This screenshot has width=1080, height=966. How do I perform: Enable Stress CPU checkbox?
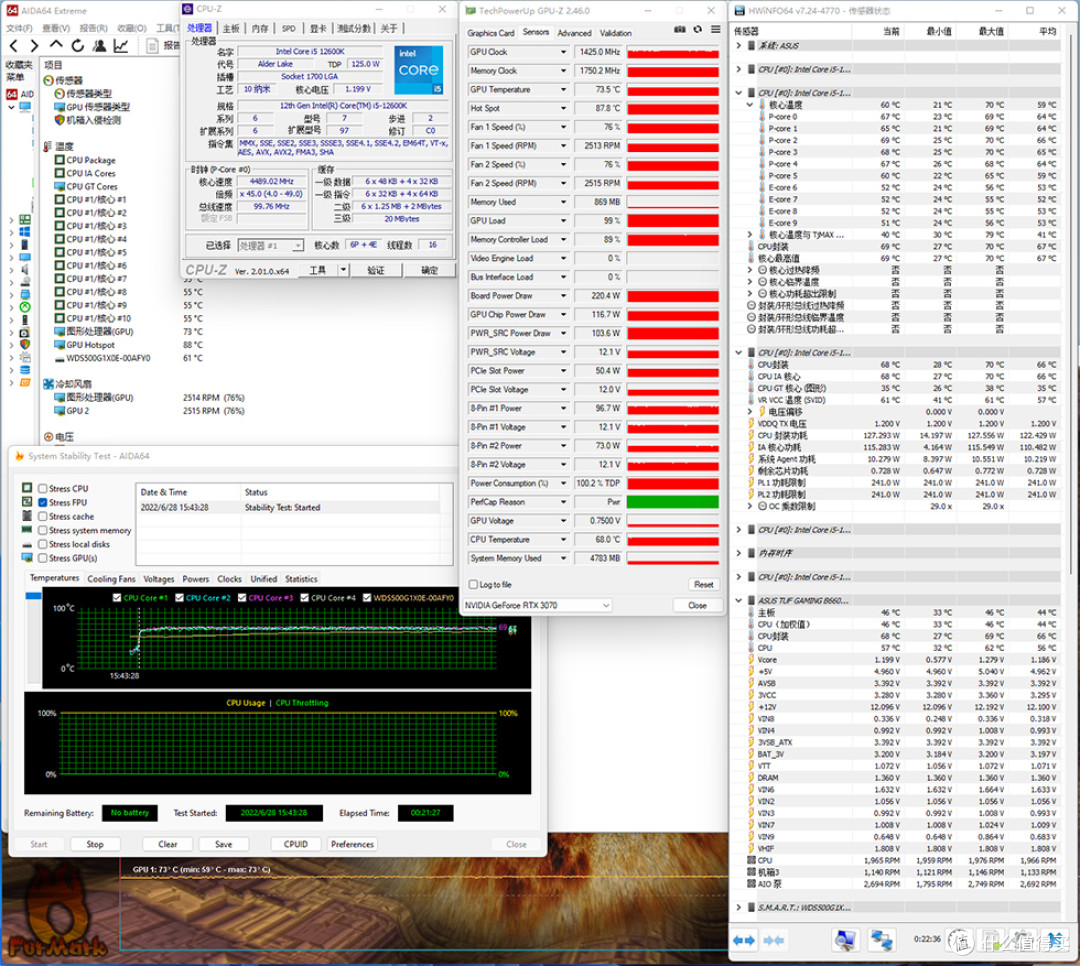click(43, 489)
